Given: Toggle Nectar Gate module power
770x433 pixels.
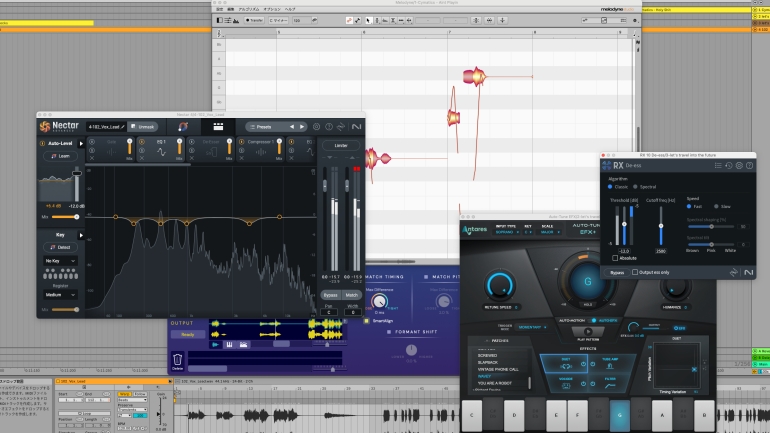Looking at the screenshot, I should click(x=92, y=142).
